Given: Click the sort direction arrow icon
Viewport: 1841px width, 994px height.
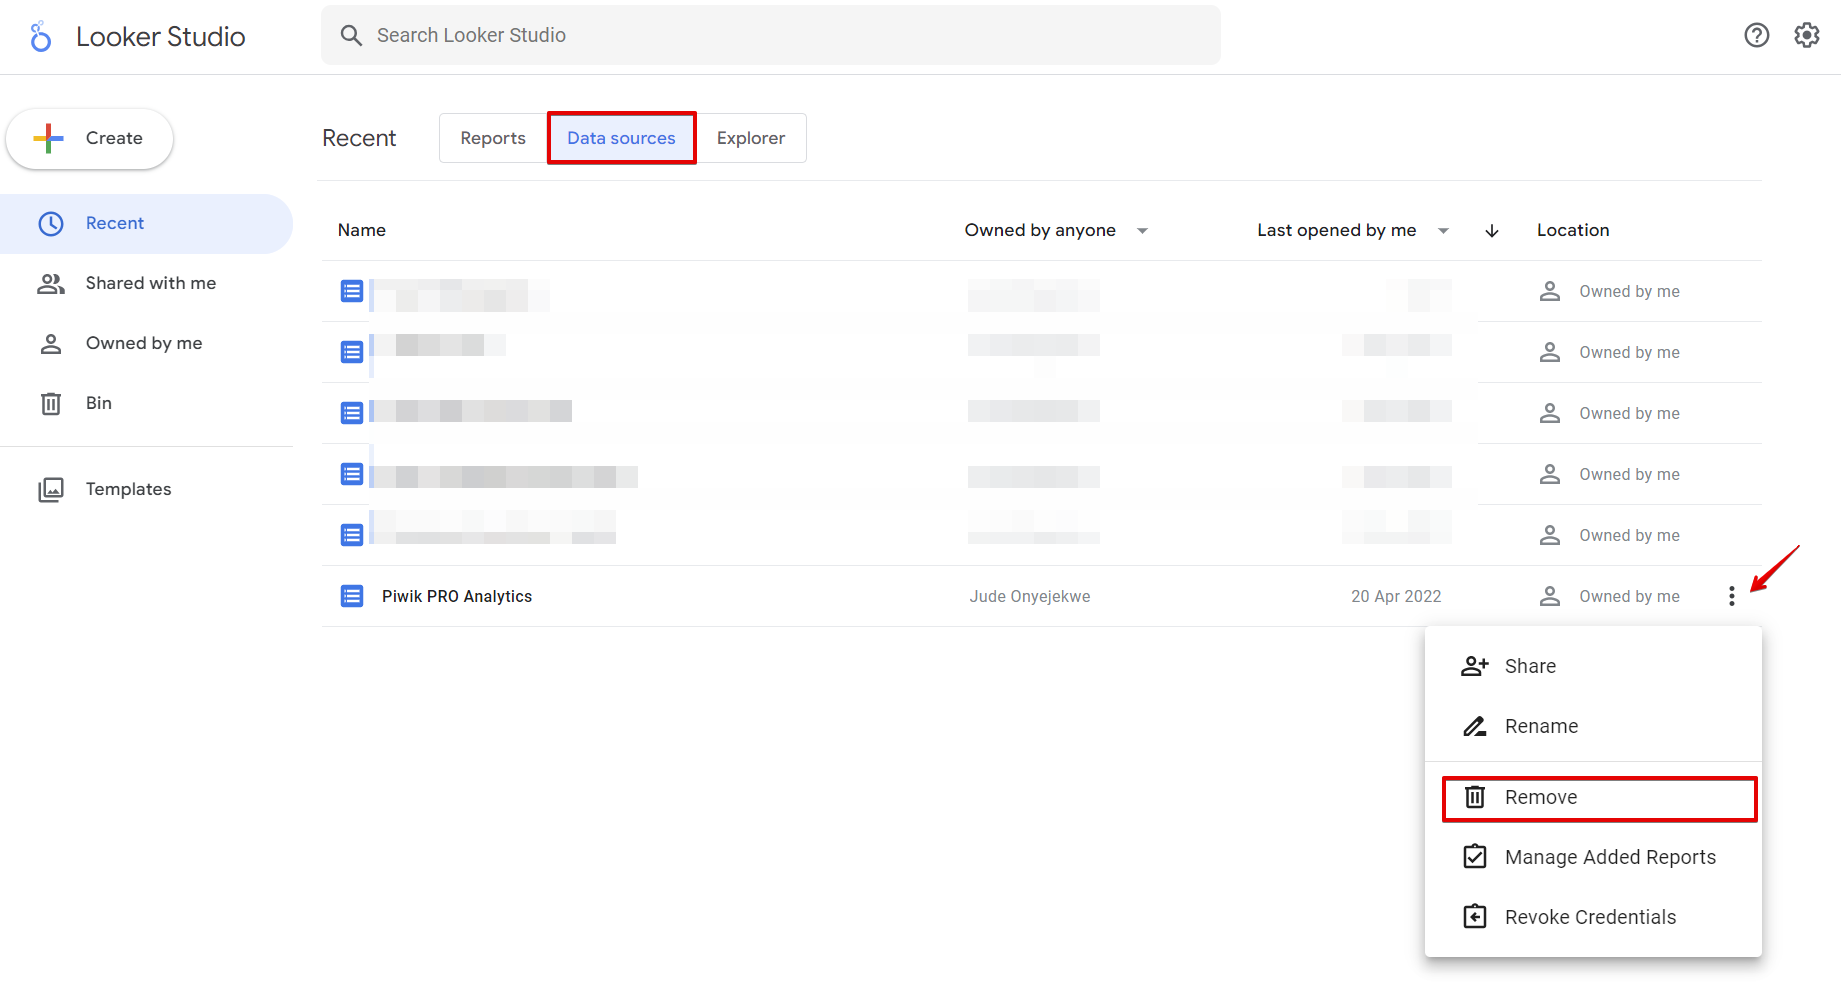Looking at the screenshot, I should click(1492, 231).
